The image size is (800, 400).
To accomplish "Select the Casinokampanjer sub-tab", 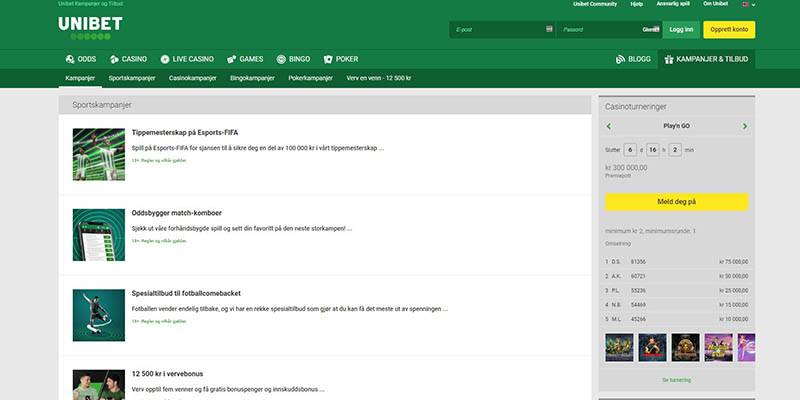I will click(x=192, y=78).
